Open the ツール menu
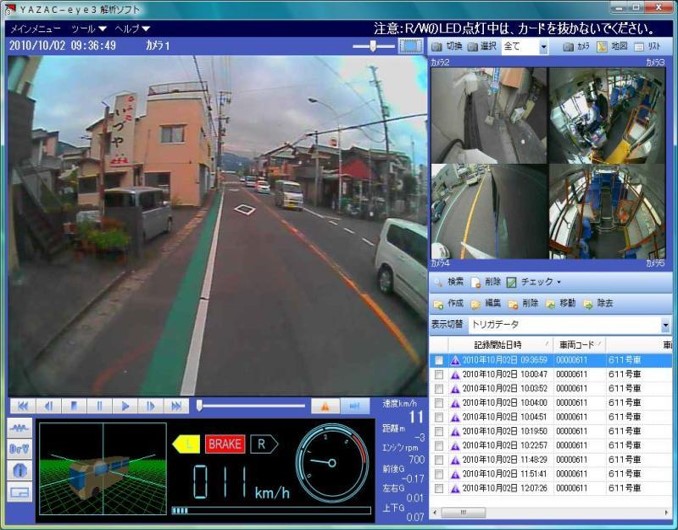The image size is (678, 530). click(87, 29)
